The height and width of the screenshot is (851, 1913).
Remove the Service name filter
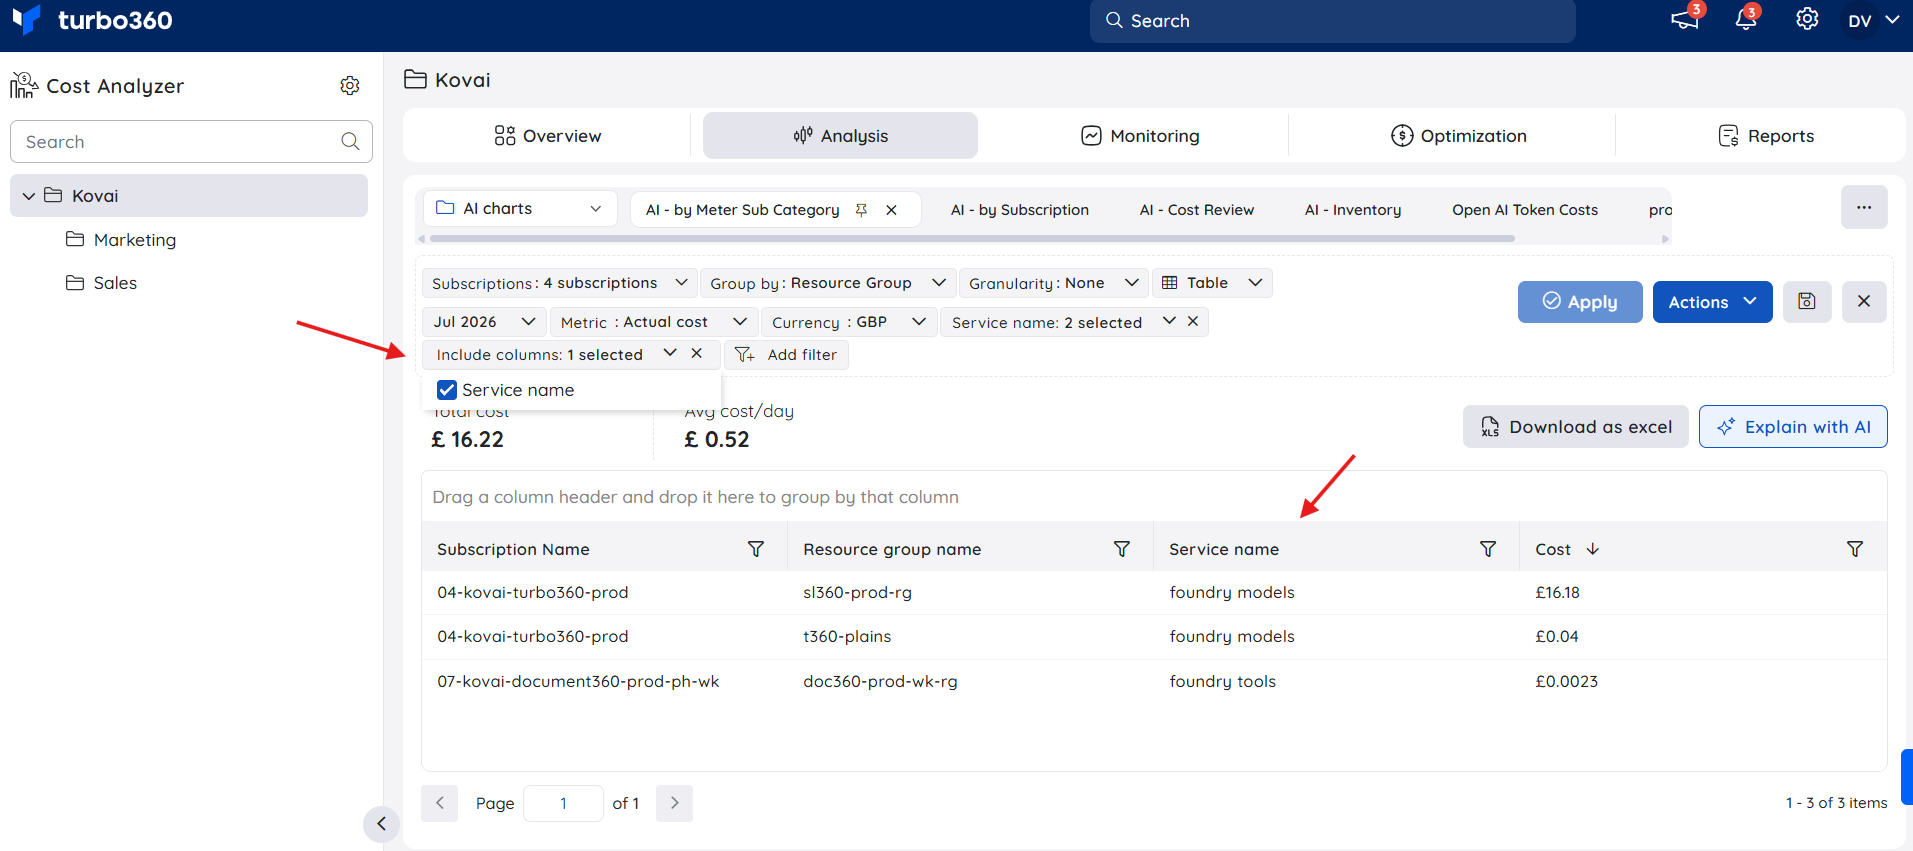pos(1193,321)
